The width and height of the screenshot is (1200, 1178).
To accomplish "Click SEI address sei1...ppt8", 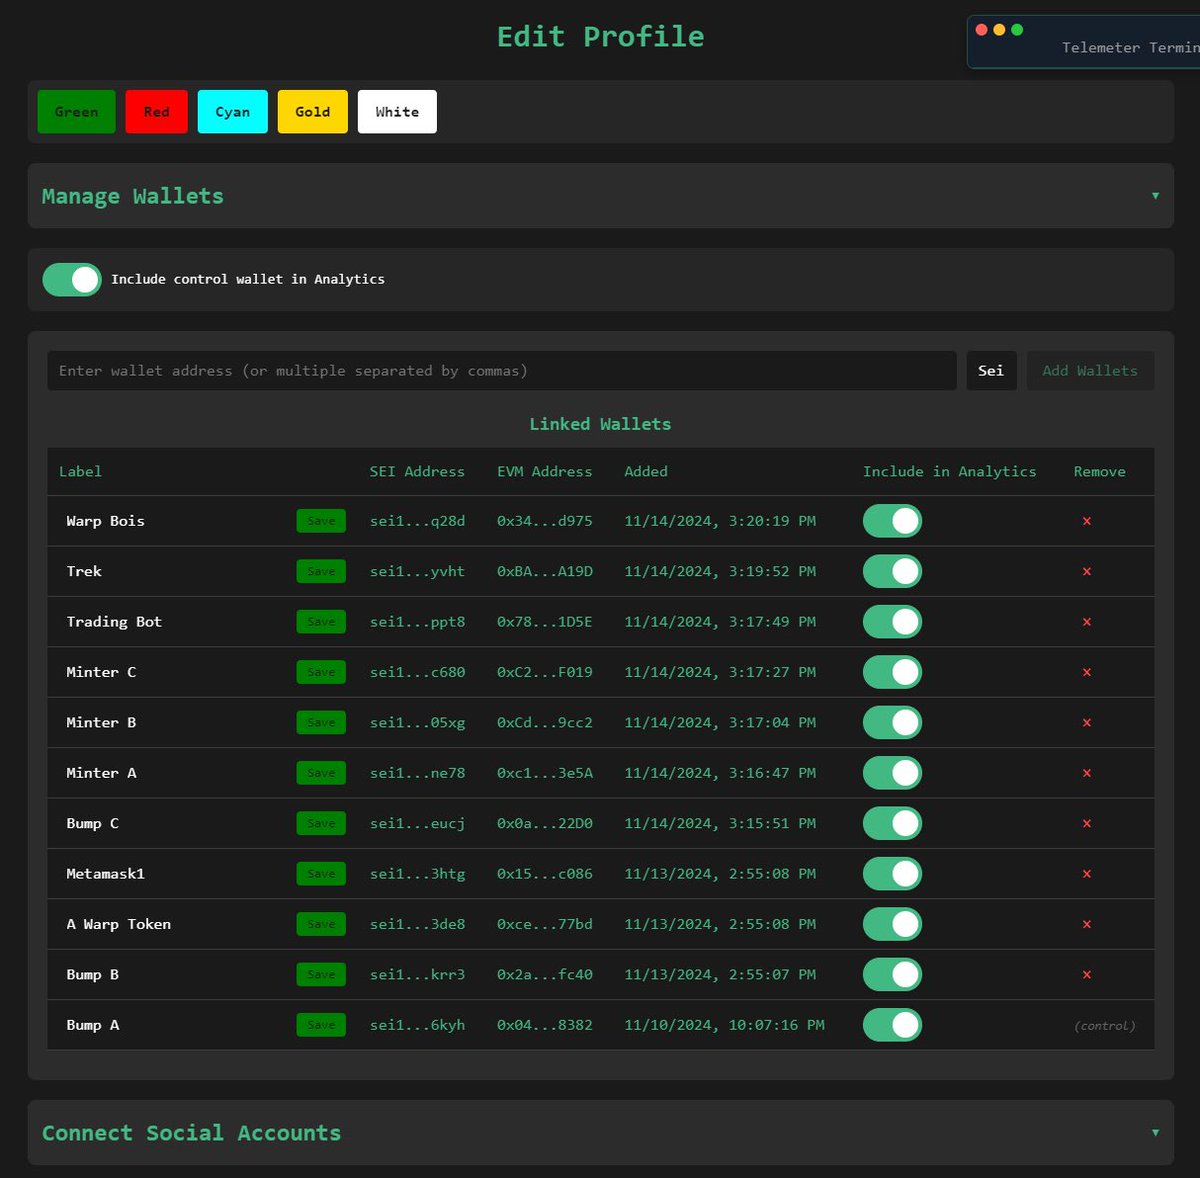I will tap(417, 622).
